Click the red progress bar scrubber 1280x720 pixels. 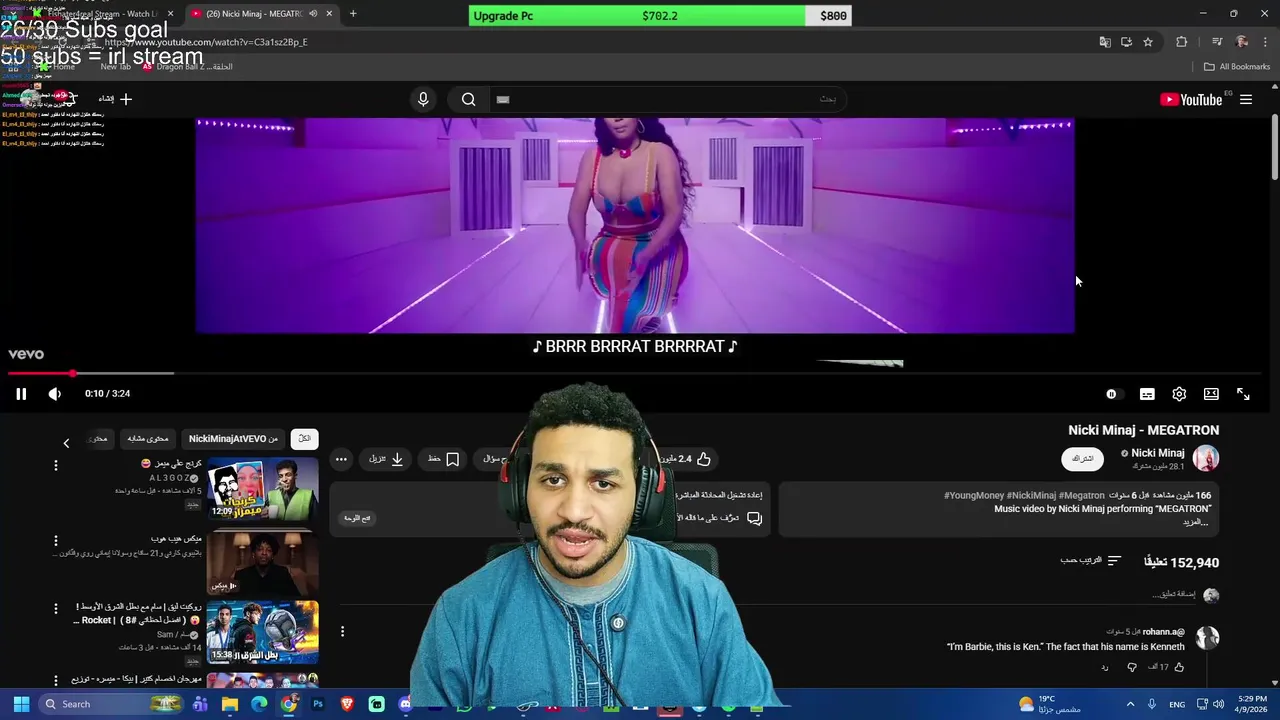pyautogui.click(x=72, y=374)
